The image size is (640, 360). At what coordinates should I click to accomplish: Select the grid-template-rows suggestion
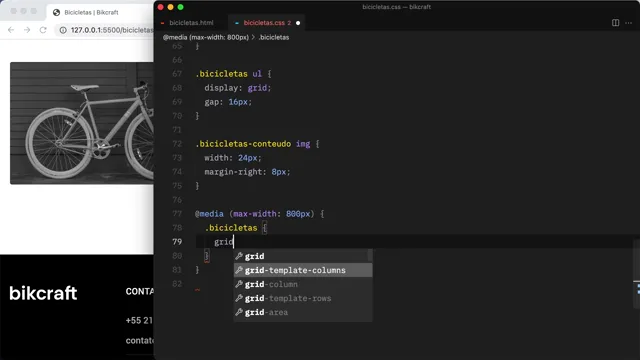pos(303,298)
